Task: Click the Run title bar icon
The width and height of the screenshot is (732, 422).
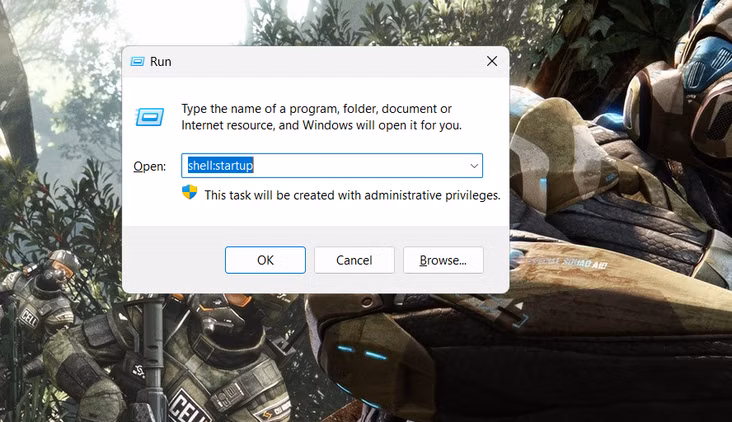Action: pos(137,62)
